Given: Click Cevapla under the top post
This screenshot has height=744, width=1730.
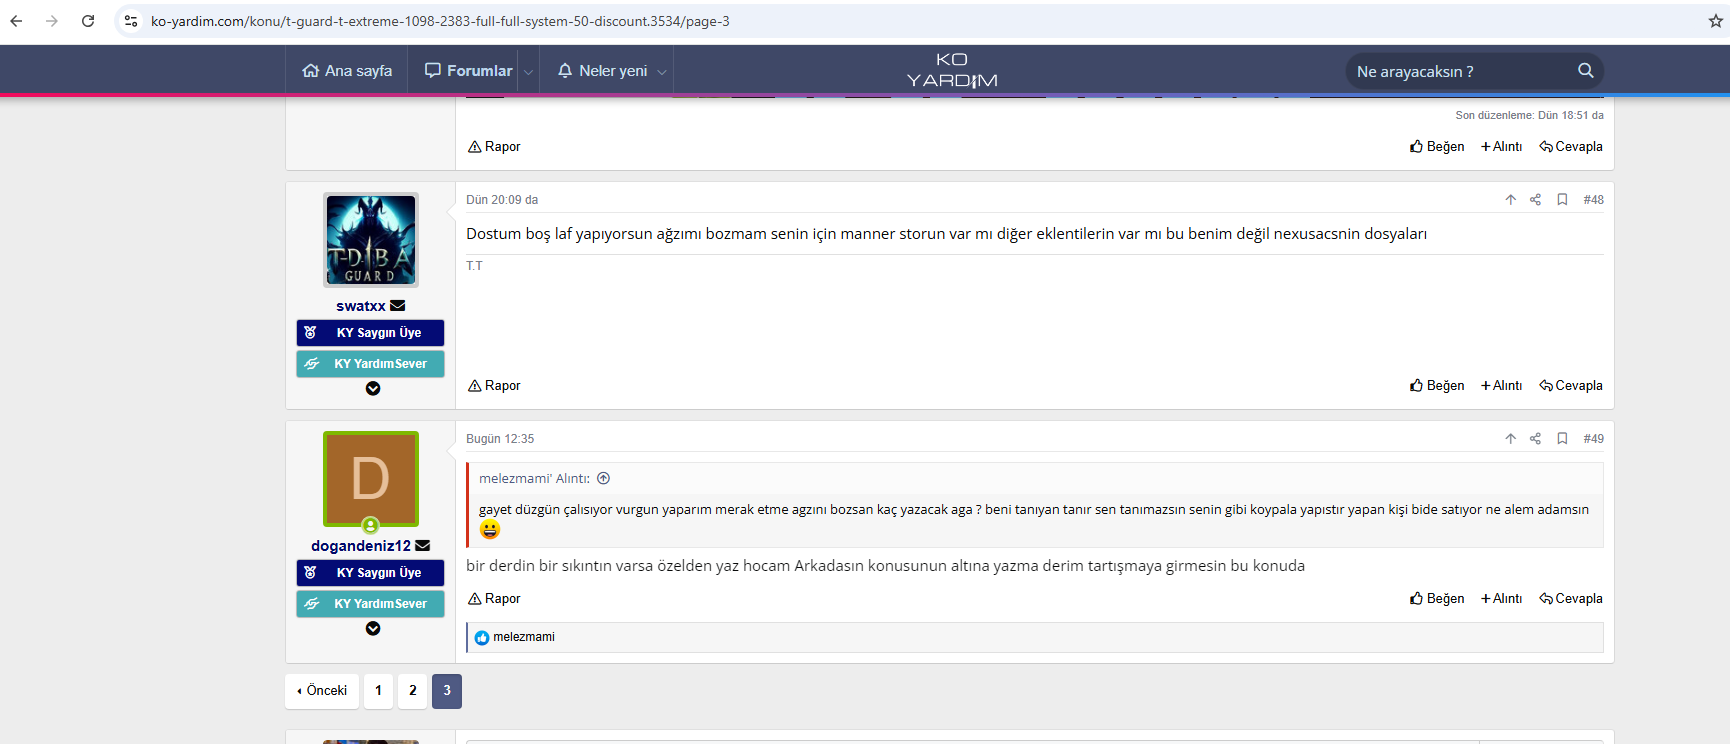Looking at the screenshot, I should 1571,147.
